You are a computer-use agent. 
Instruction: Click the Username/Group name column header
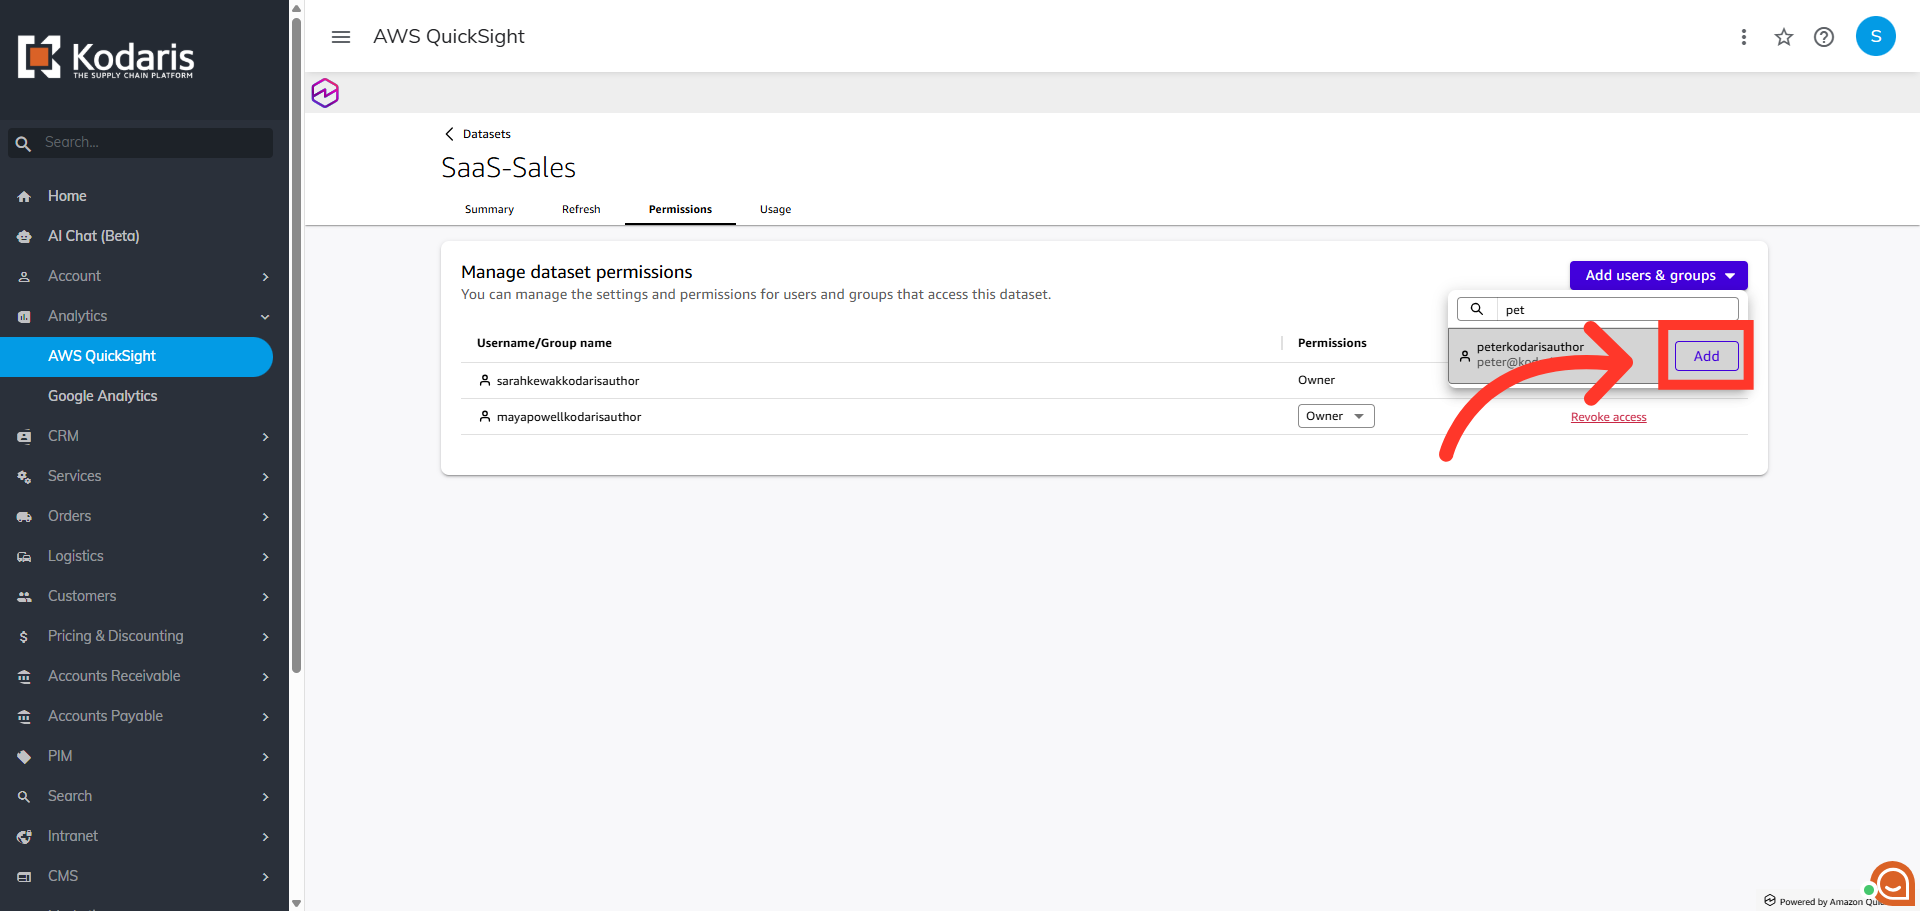tap(544, 343)
